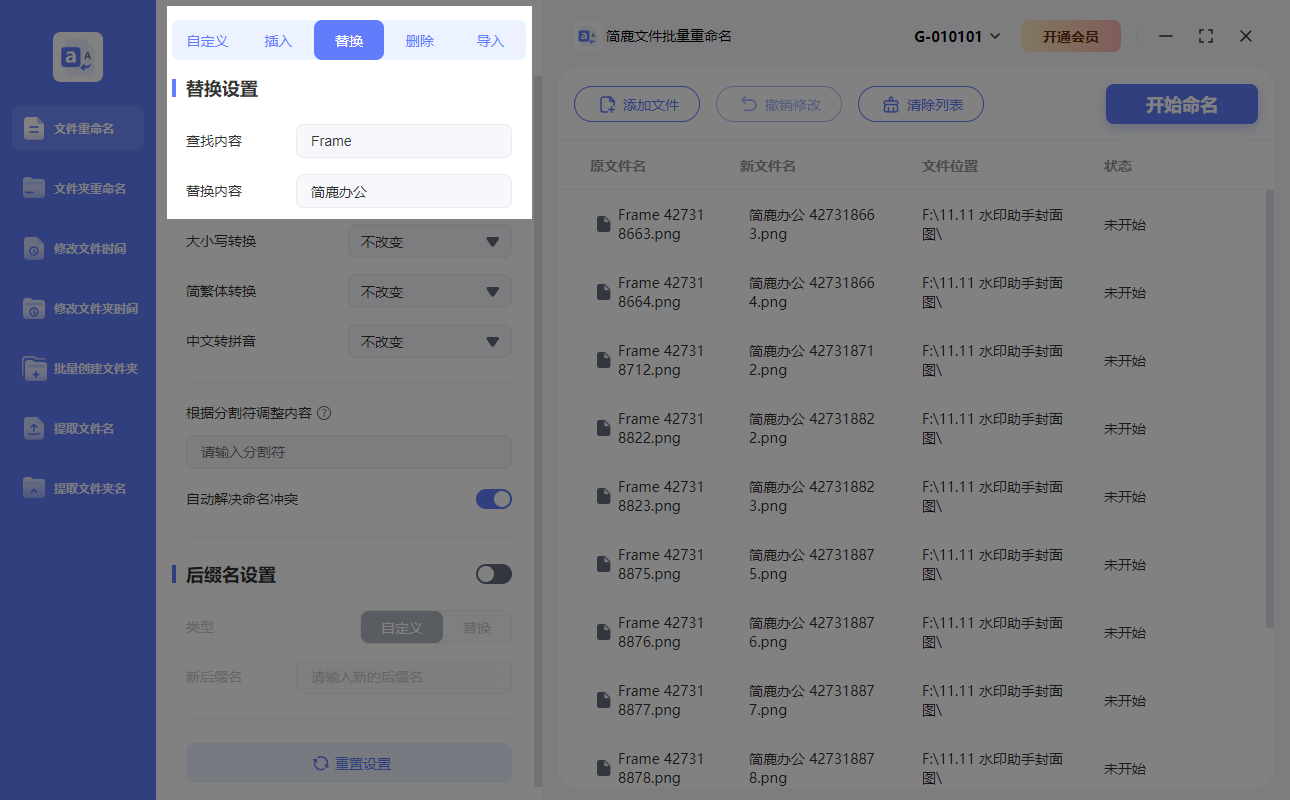
Task: Switch to the 删除 tab
Action: point(420,41)
